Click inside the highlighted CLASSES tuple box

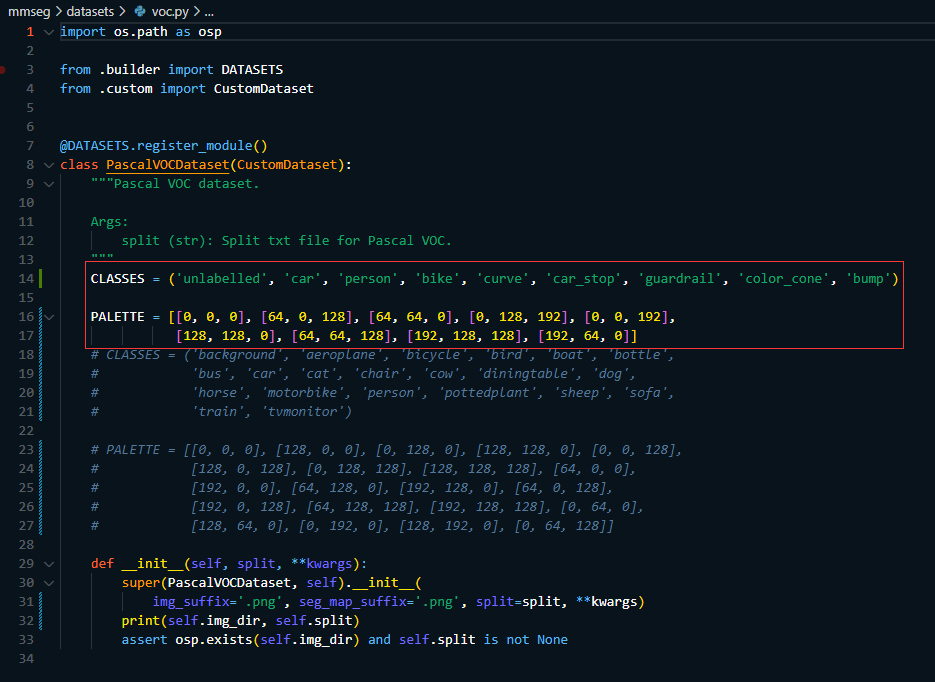(400, 278)
